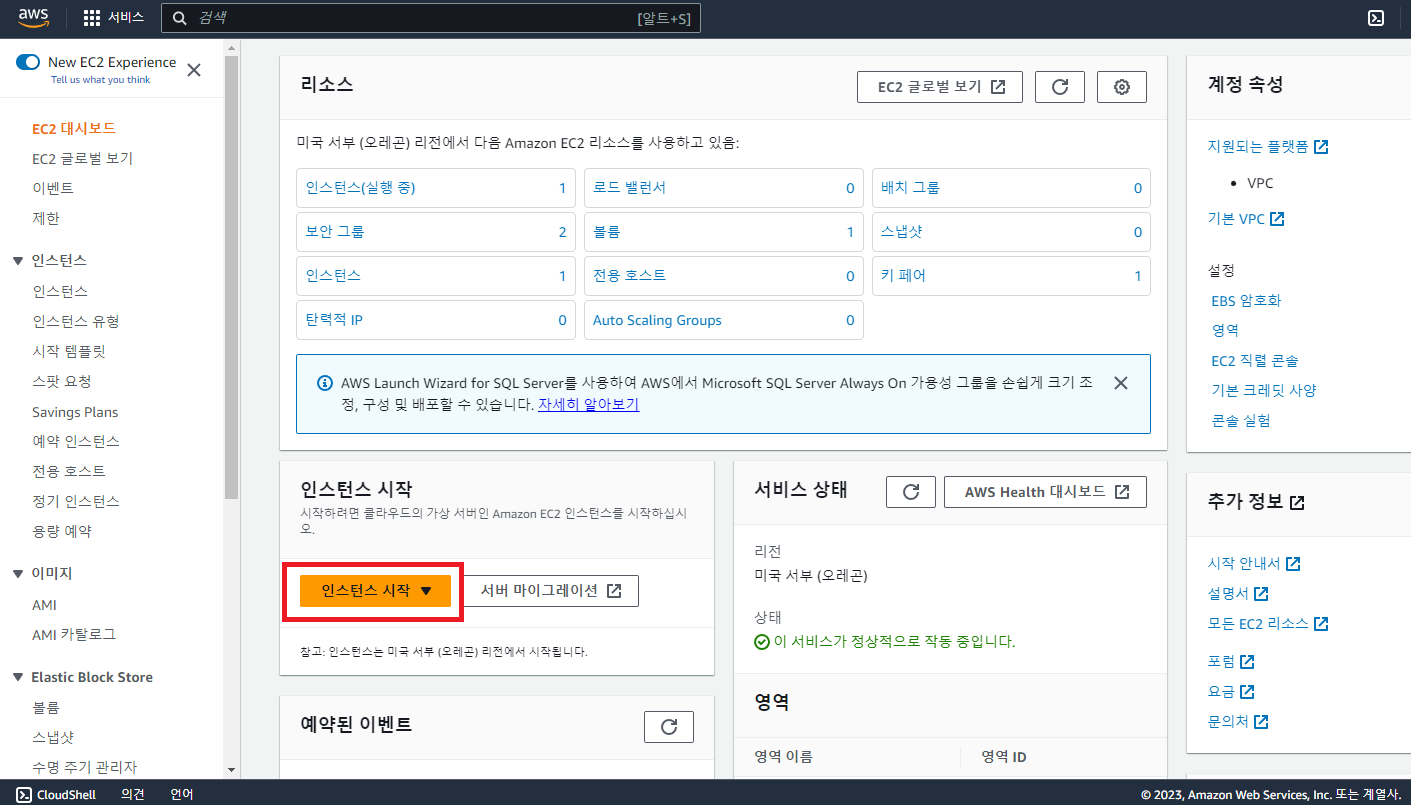Open 수명 주기 관리자 in sidebar

click(84, 768)
